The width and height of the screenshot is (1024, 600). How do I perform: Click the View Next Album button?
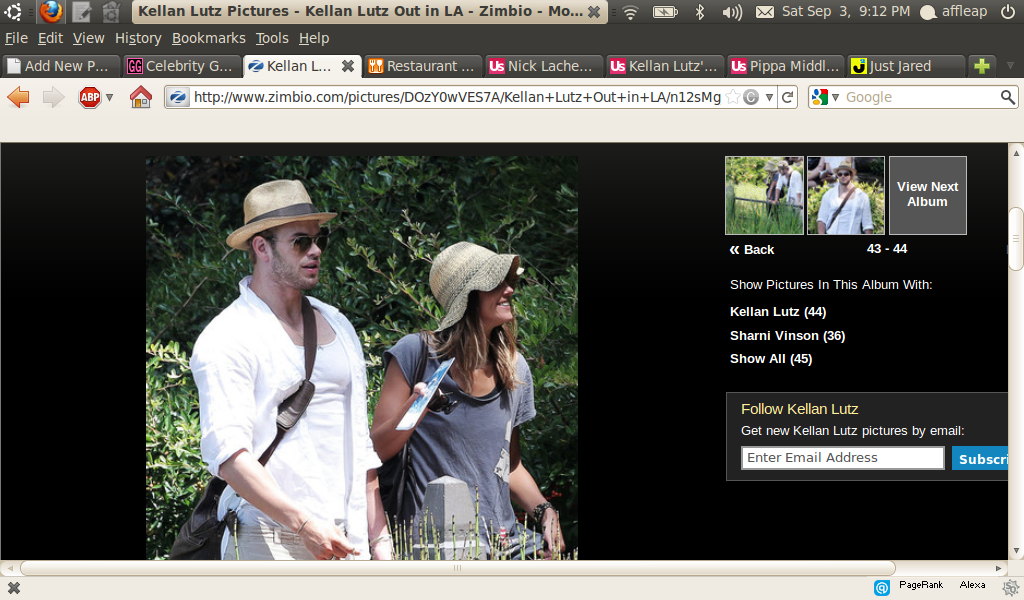pos(927,195)
